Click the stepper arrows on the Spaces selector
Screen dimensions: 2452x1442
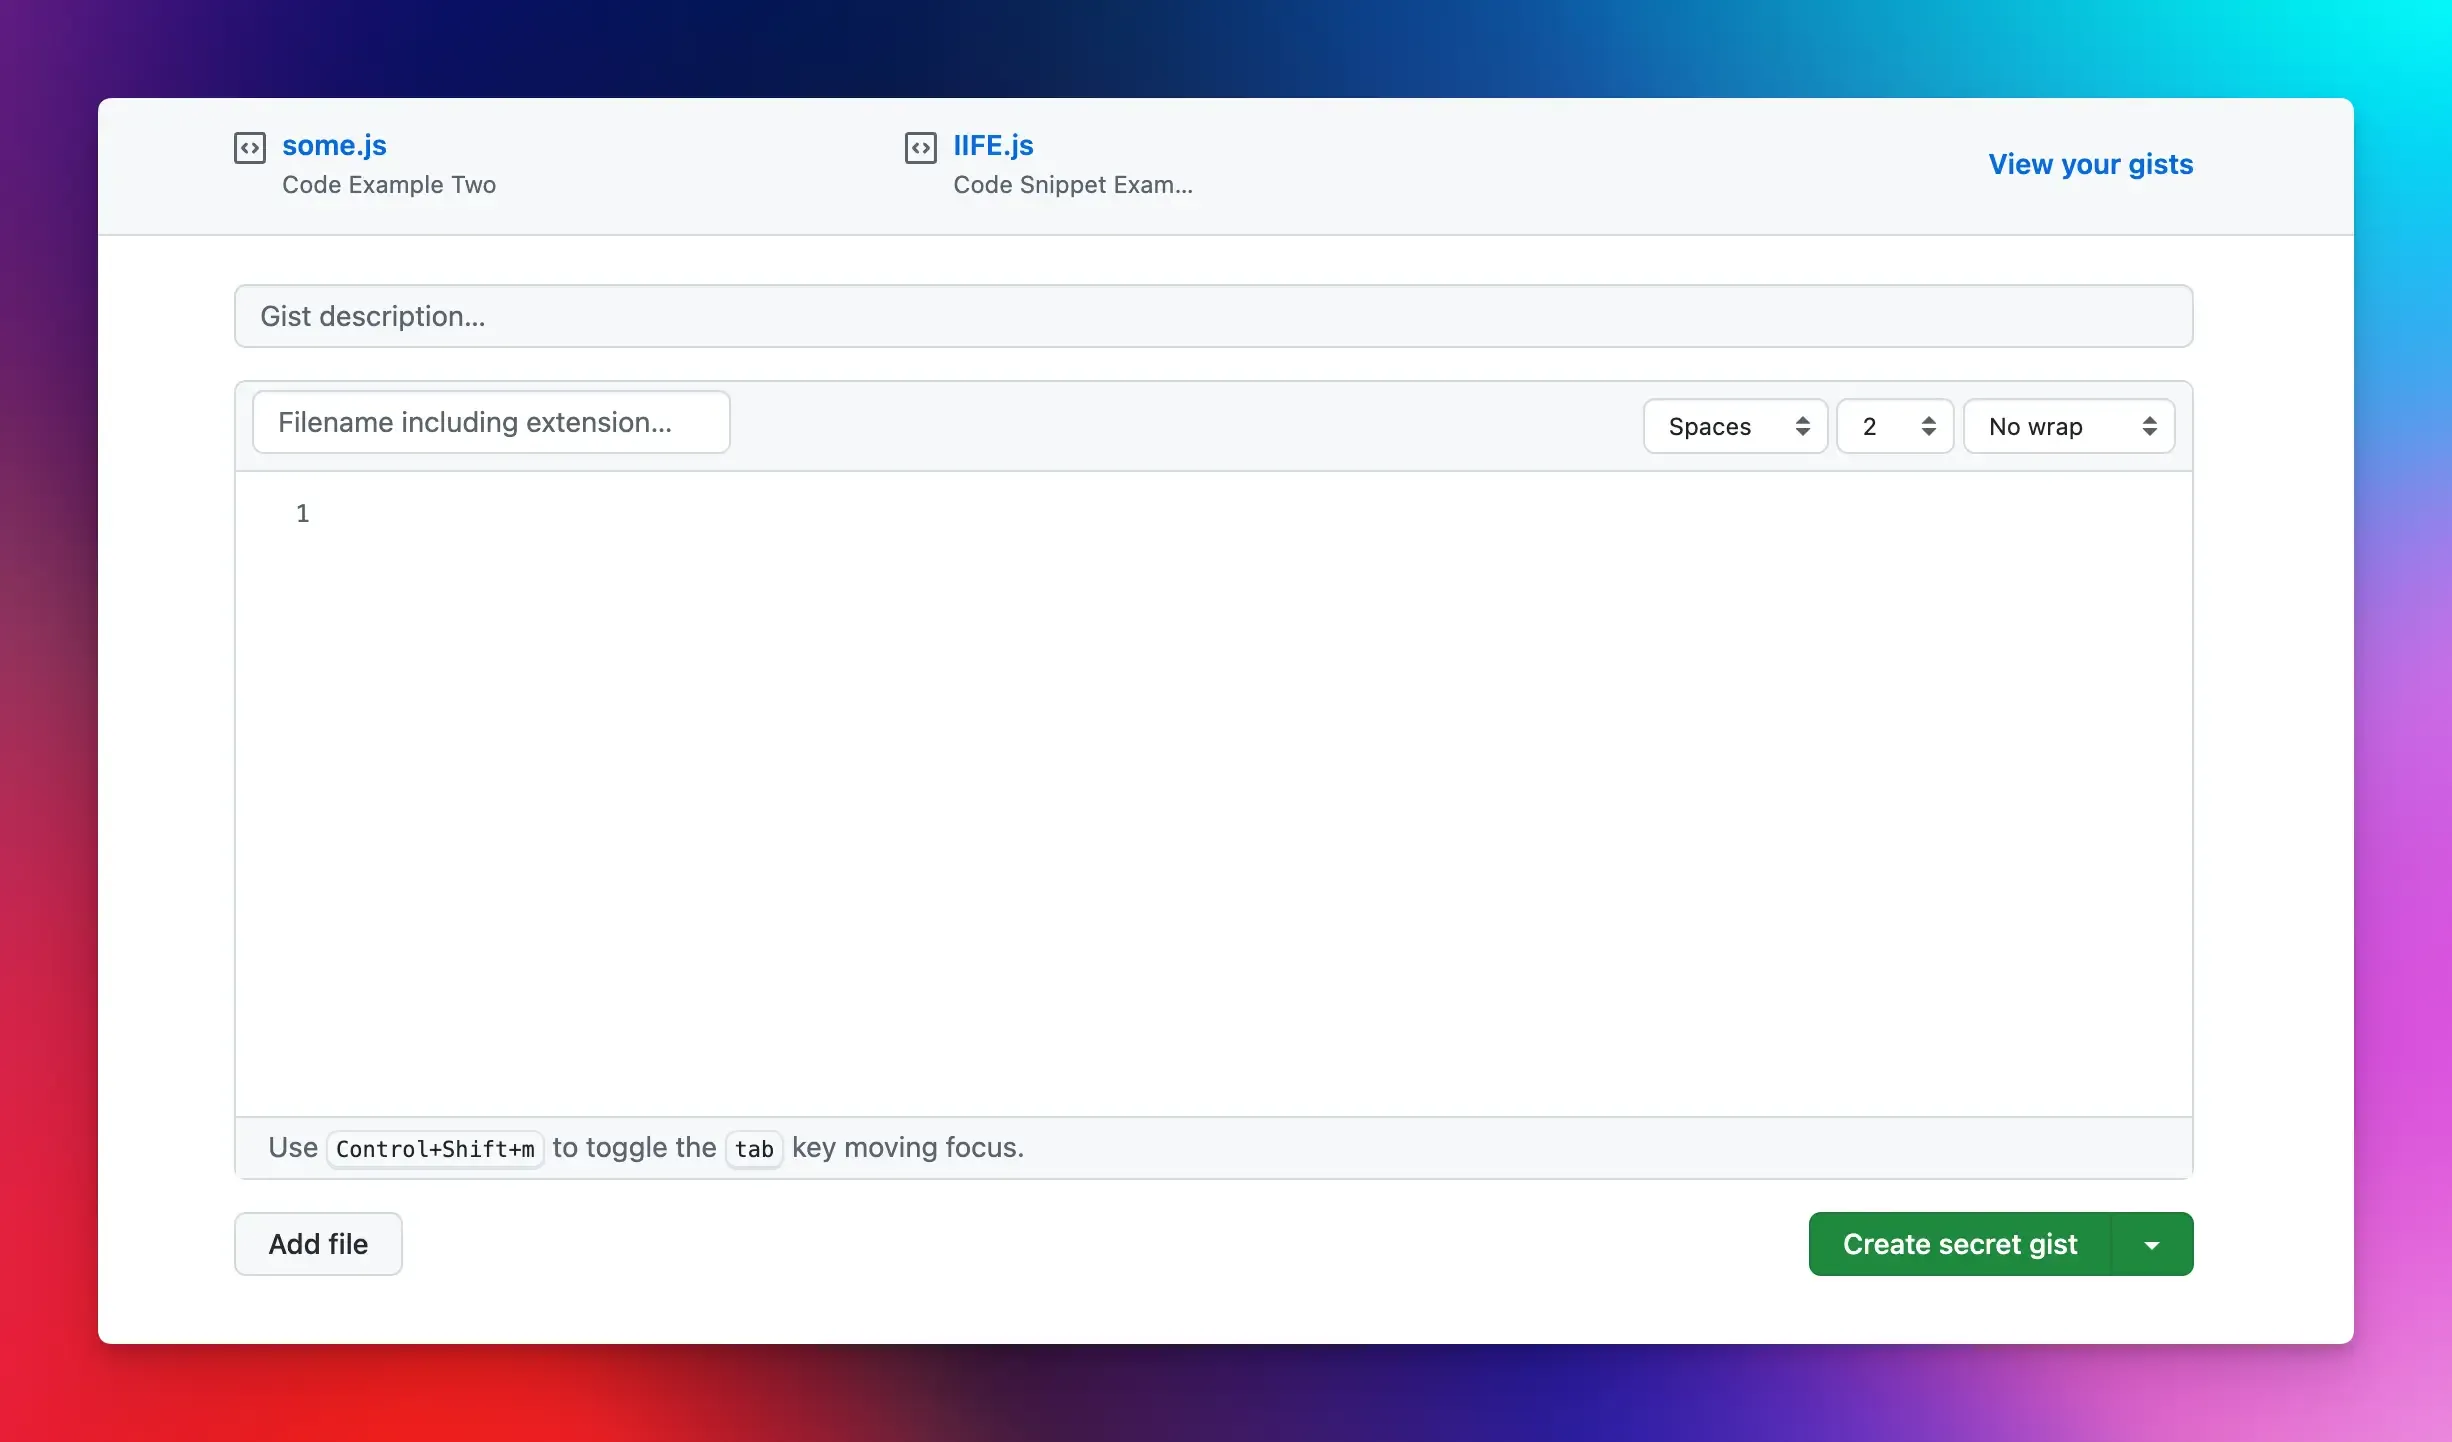[1801, 425]
